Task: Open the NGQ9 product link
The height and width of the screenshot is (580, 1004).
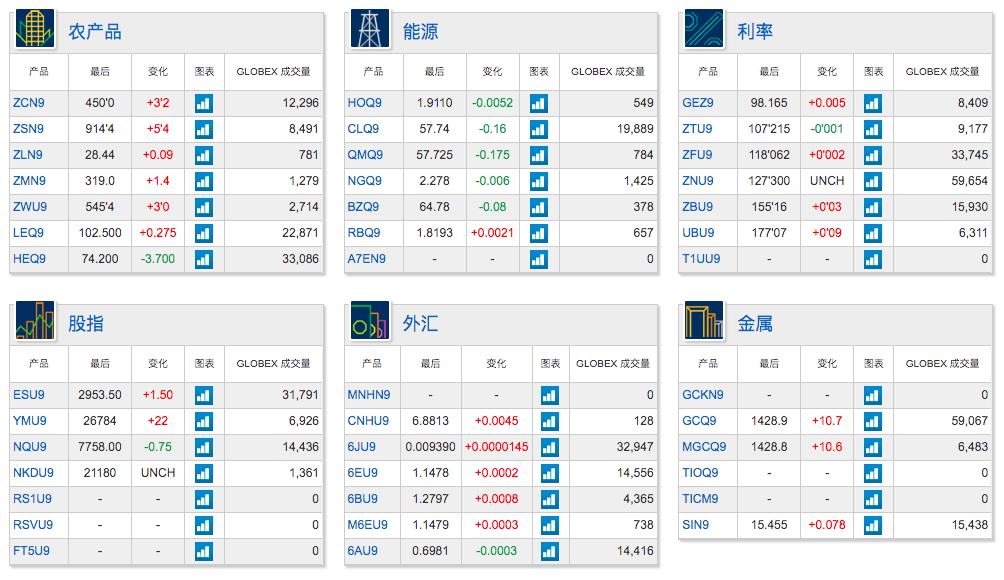Action: [364, 181]
